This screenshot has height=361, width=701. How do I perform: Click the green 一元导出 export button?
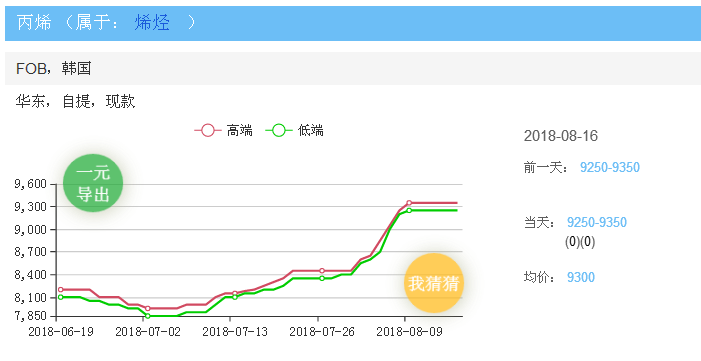tap(93, 183)
